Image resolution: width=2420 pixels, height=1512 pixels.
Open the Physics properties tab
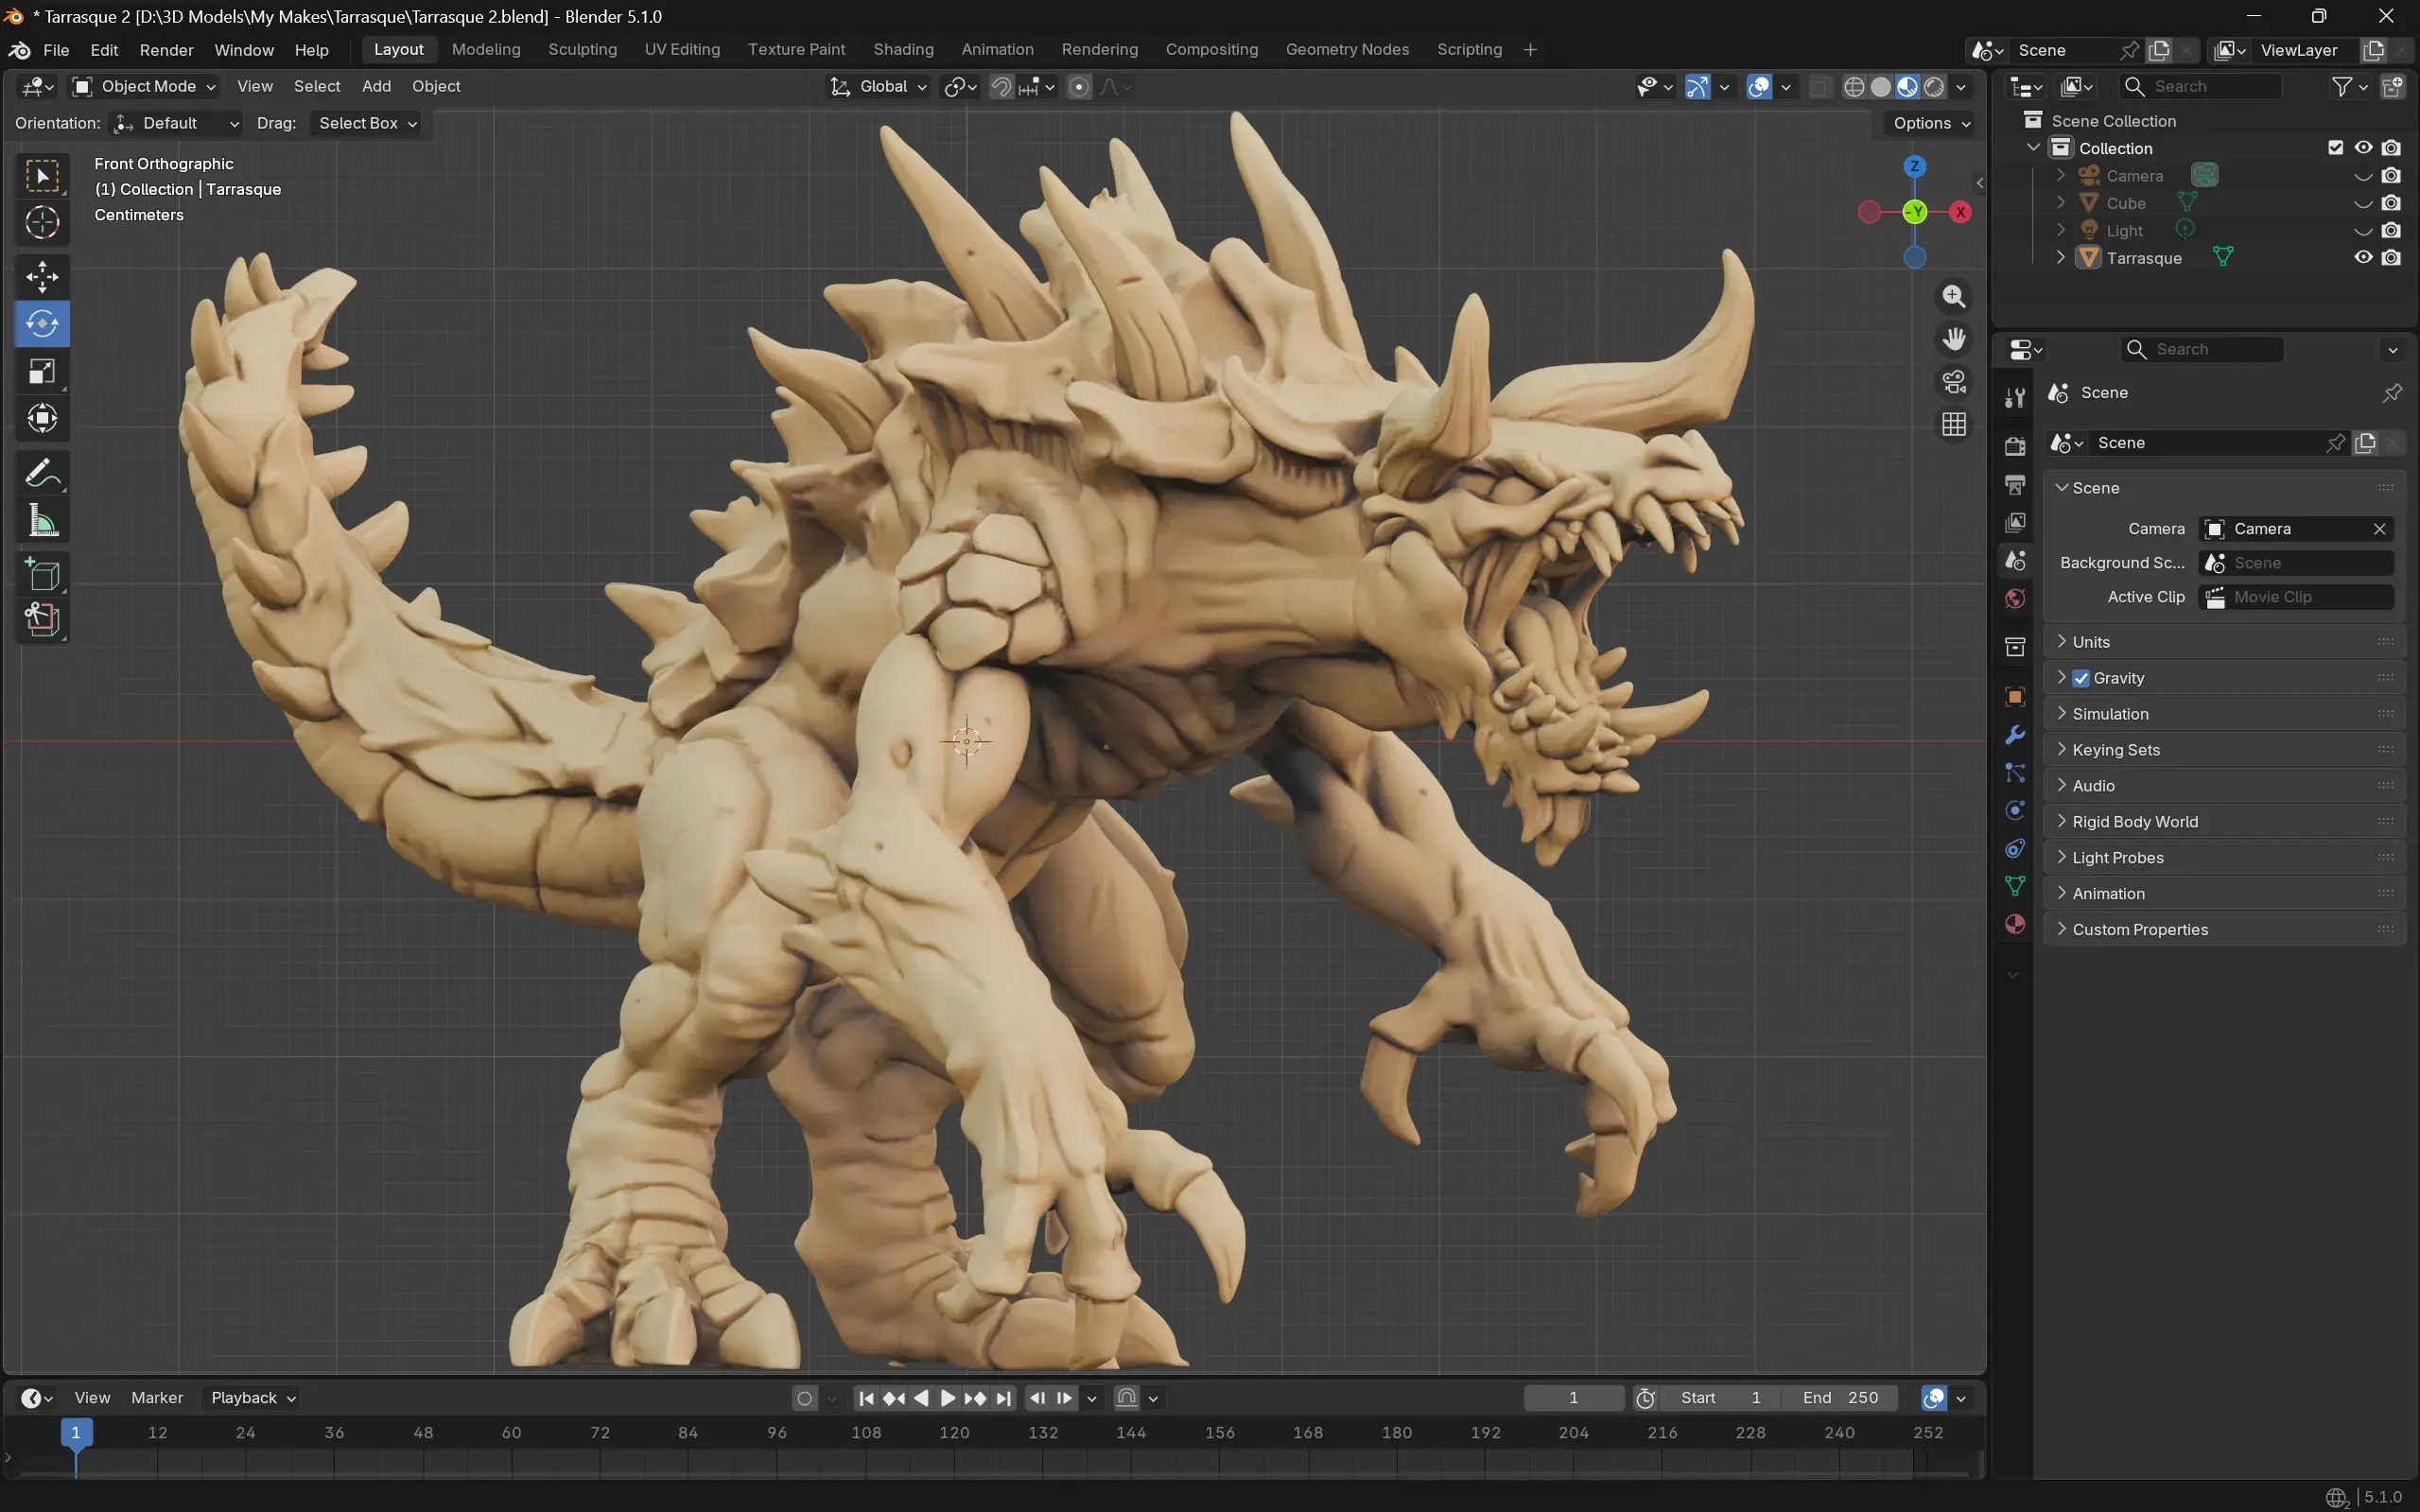[2015, 811]
